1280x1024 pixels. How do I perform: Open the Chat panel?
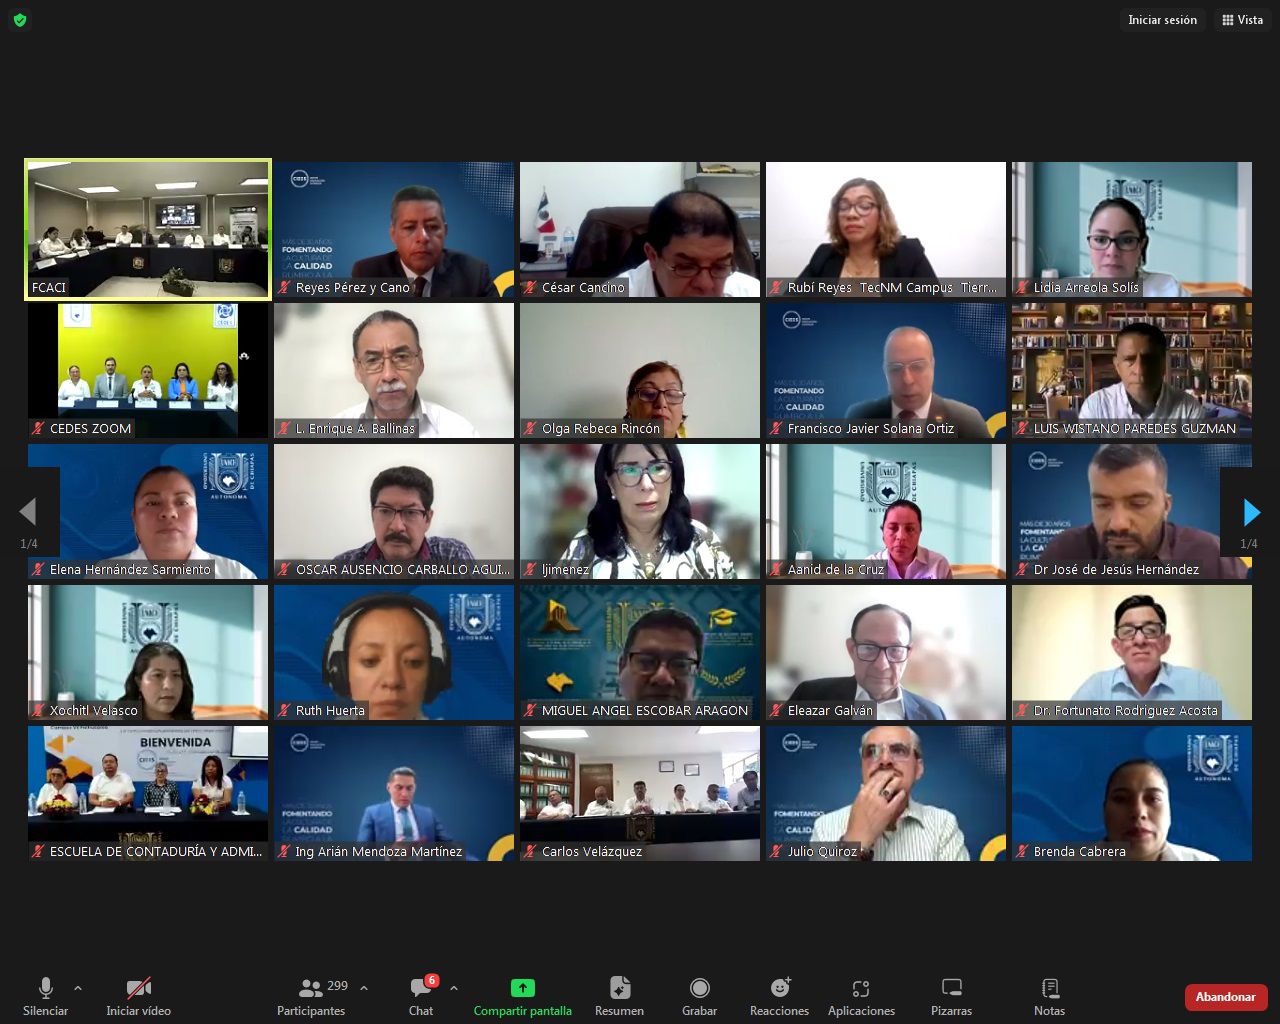(421, 989)
